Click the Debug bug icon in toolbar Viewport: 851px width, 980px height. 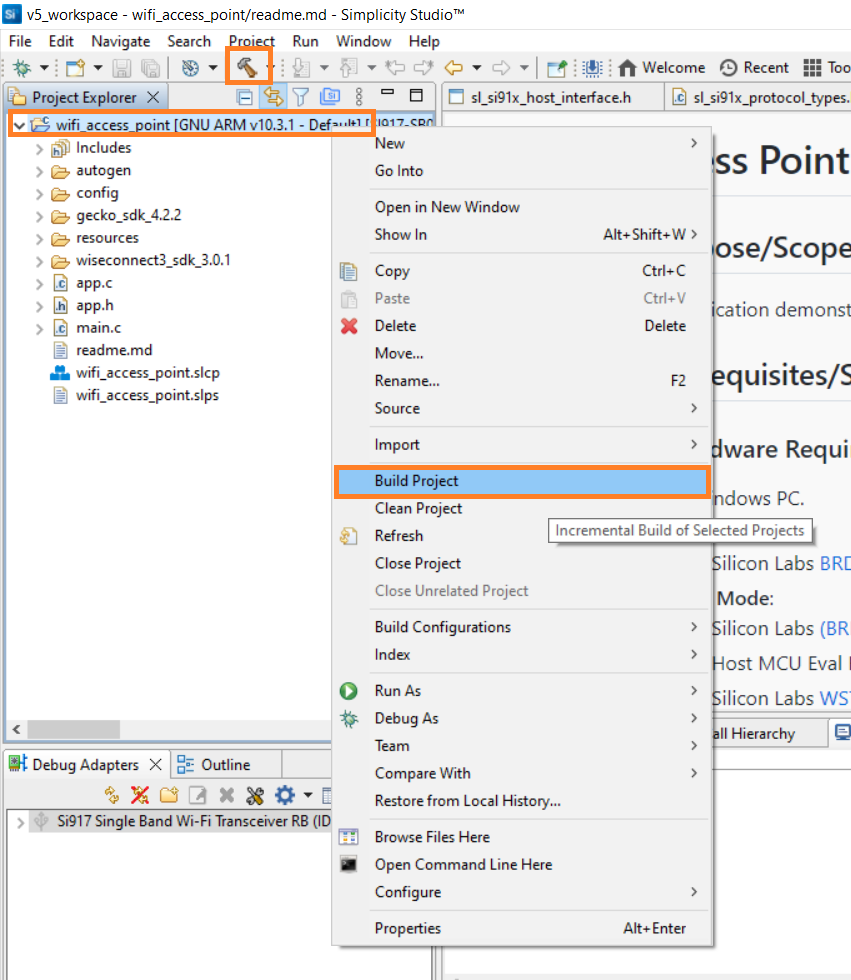[21, 68]
